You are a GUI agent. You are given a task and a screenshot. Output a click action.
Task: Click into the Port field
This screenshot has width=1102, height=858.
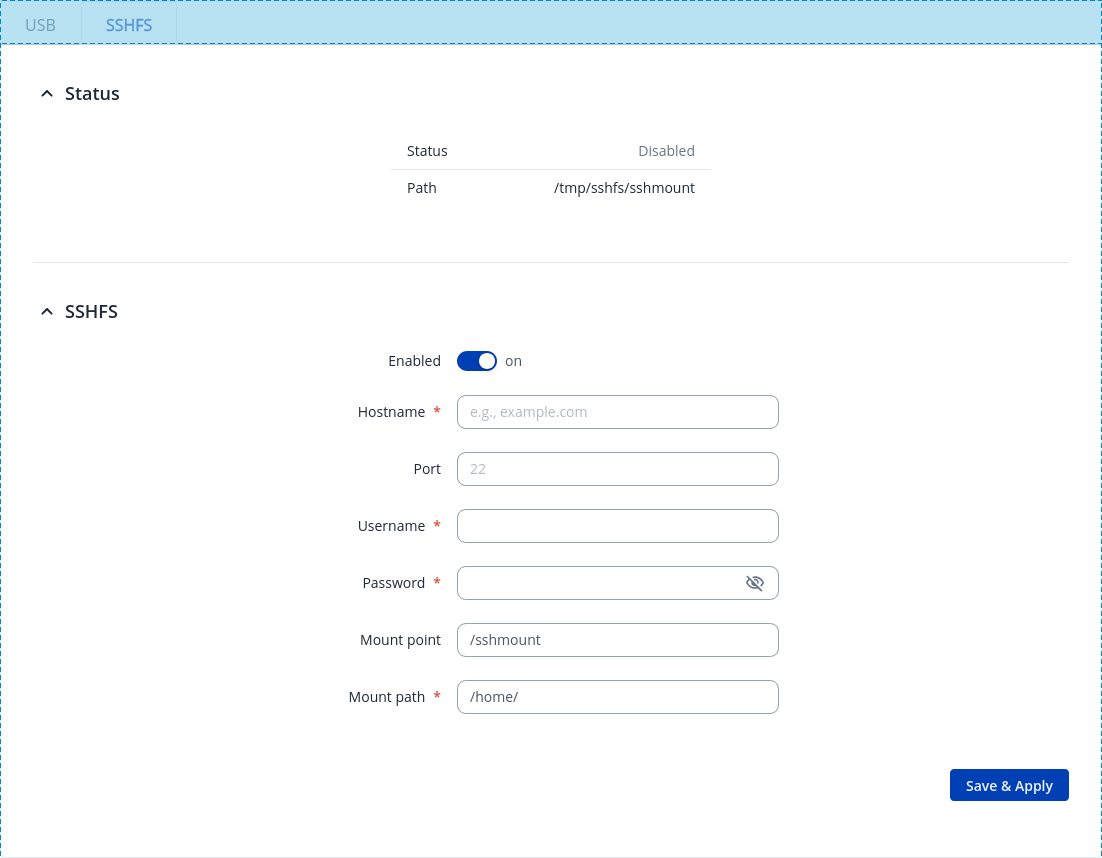(617, 469)
